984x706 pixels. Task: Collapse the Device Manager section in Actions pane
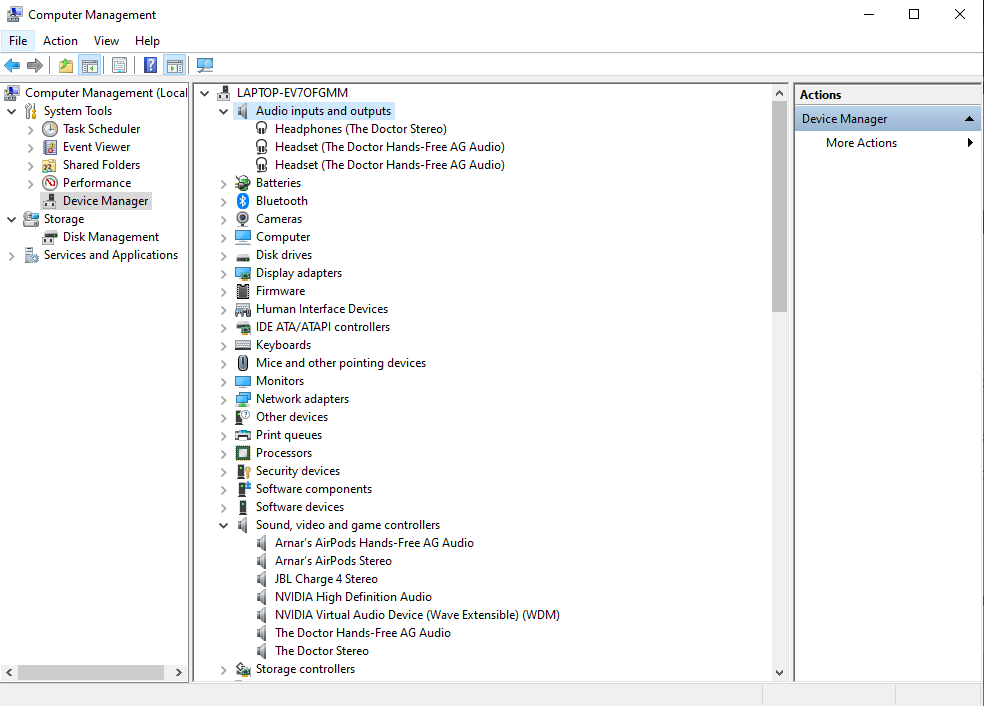969,119
